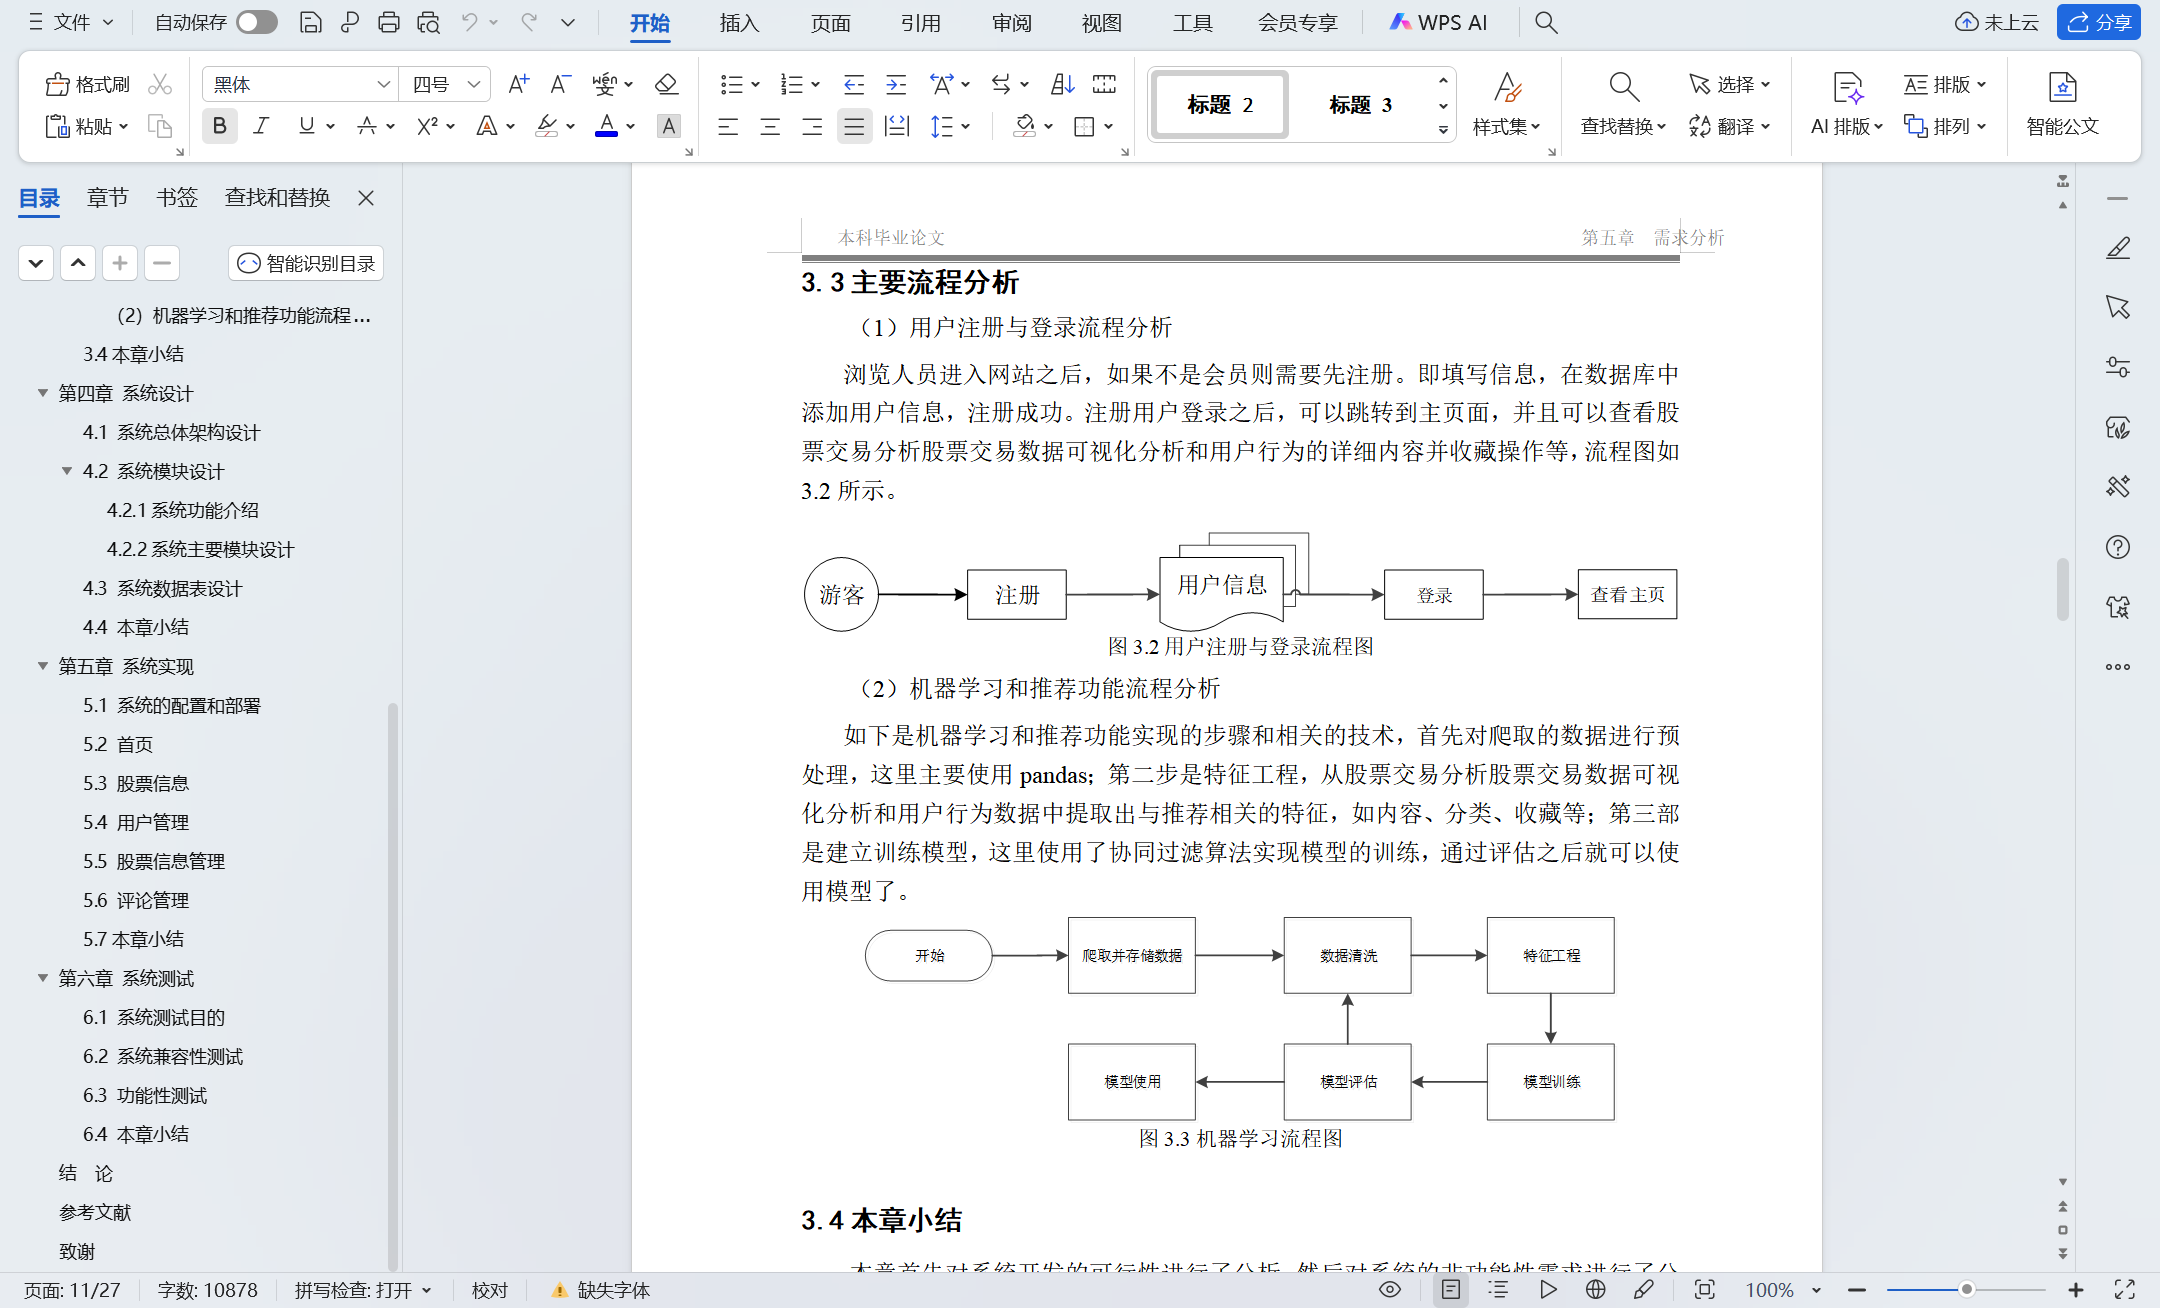Click the clear formatting eraser icon
The image size is (2160, 1308).
666,85
